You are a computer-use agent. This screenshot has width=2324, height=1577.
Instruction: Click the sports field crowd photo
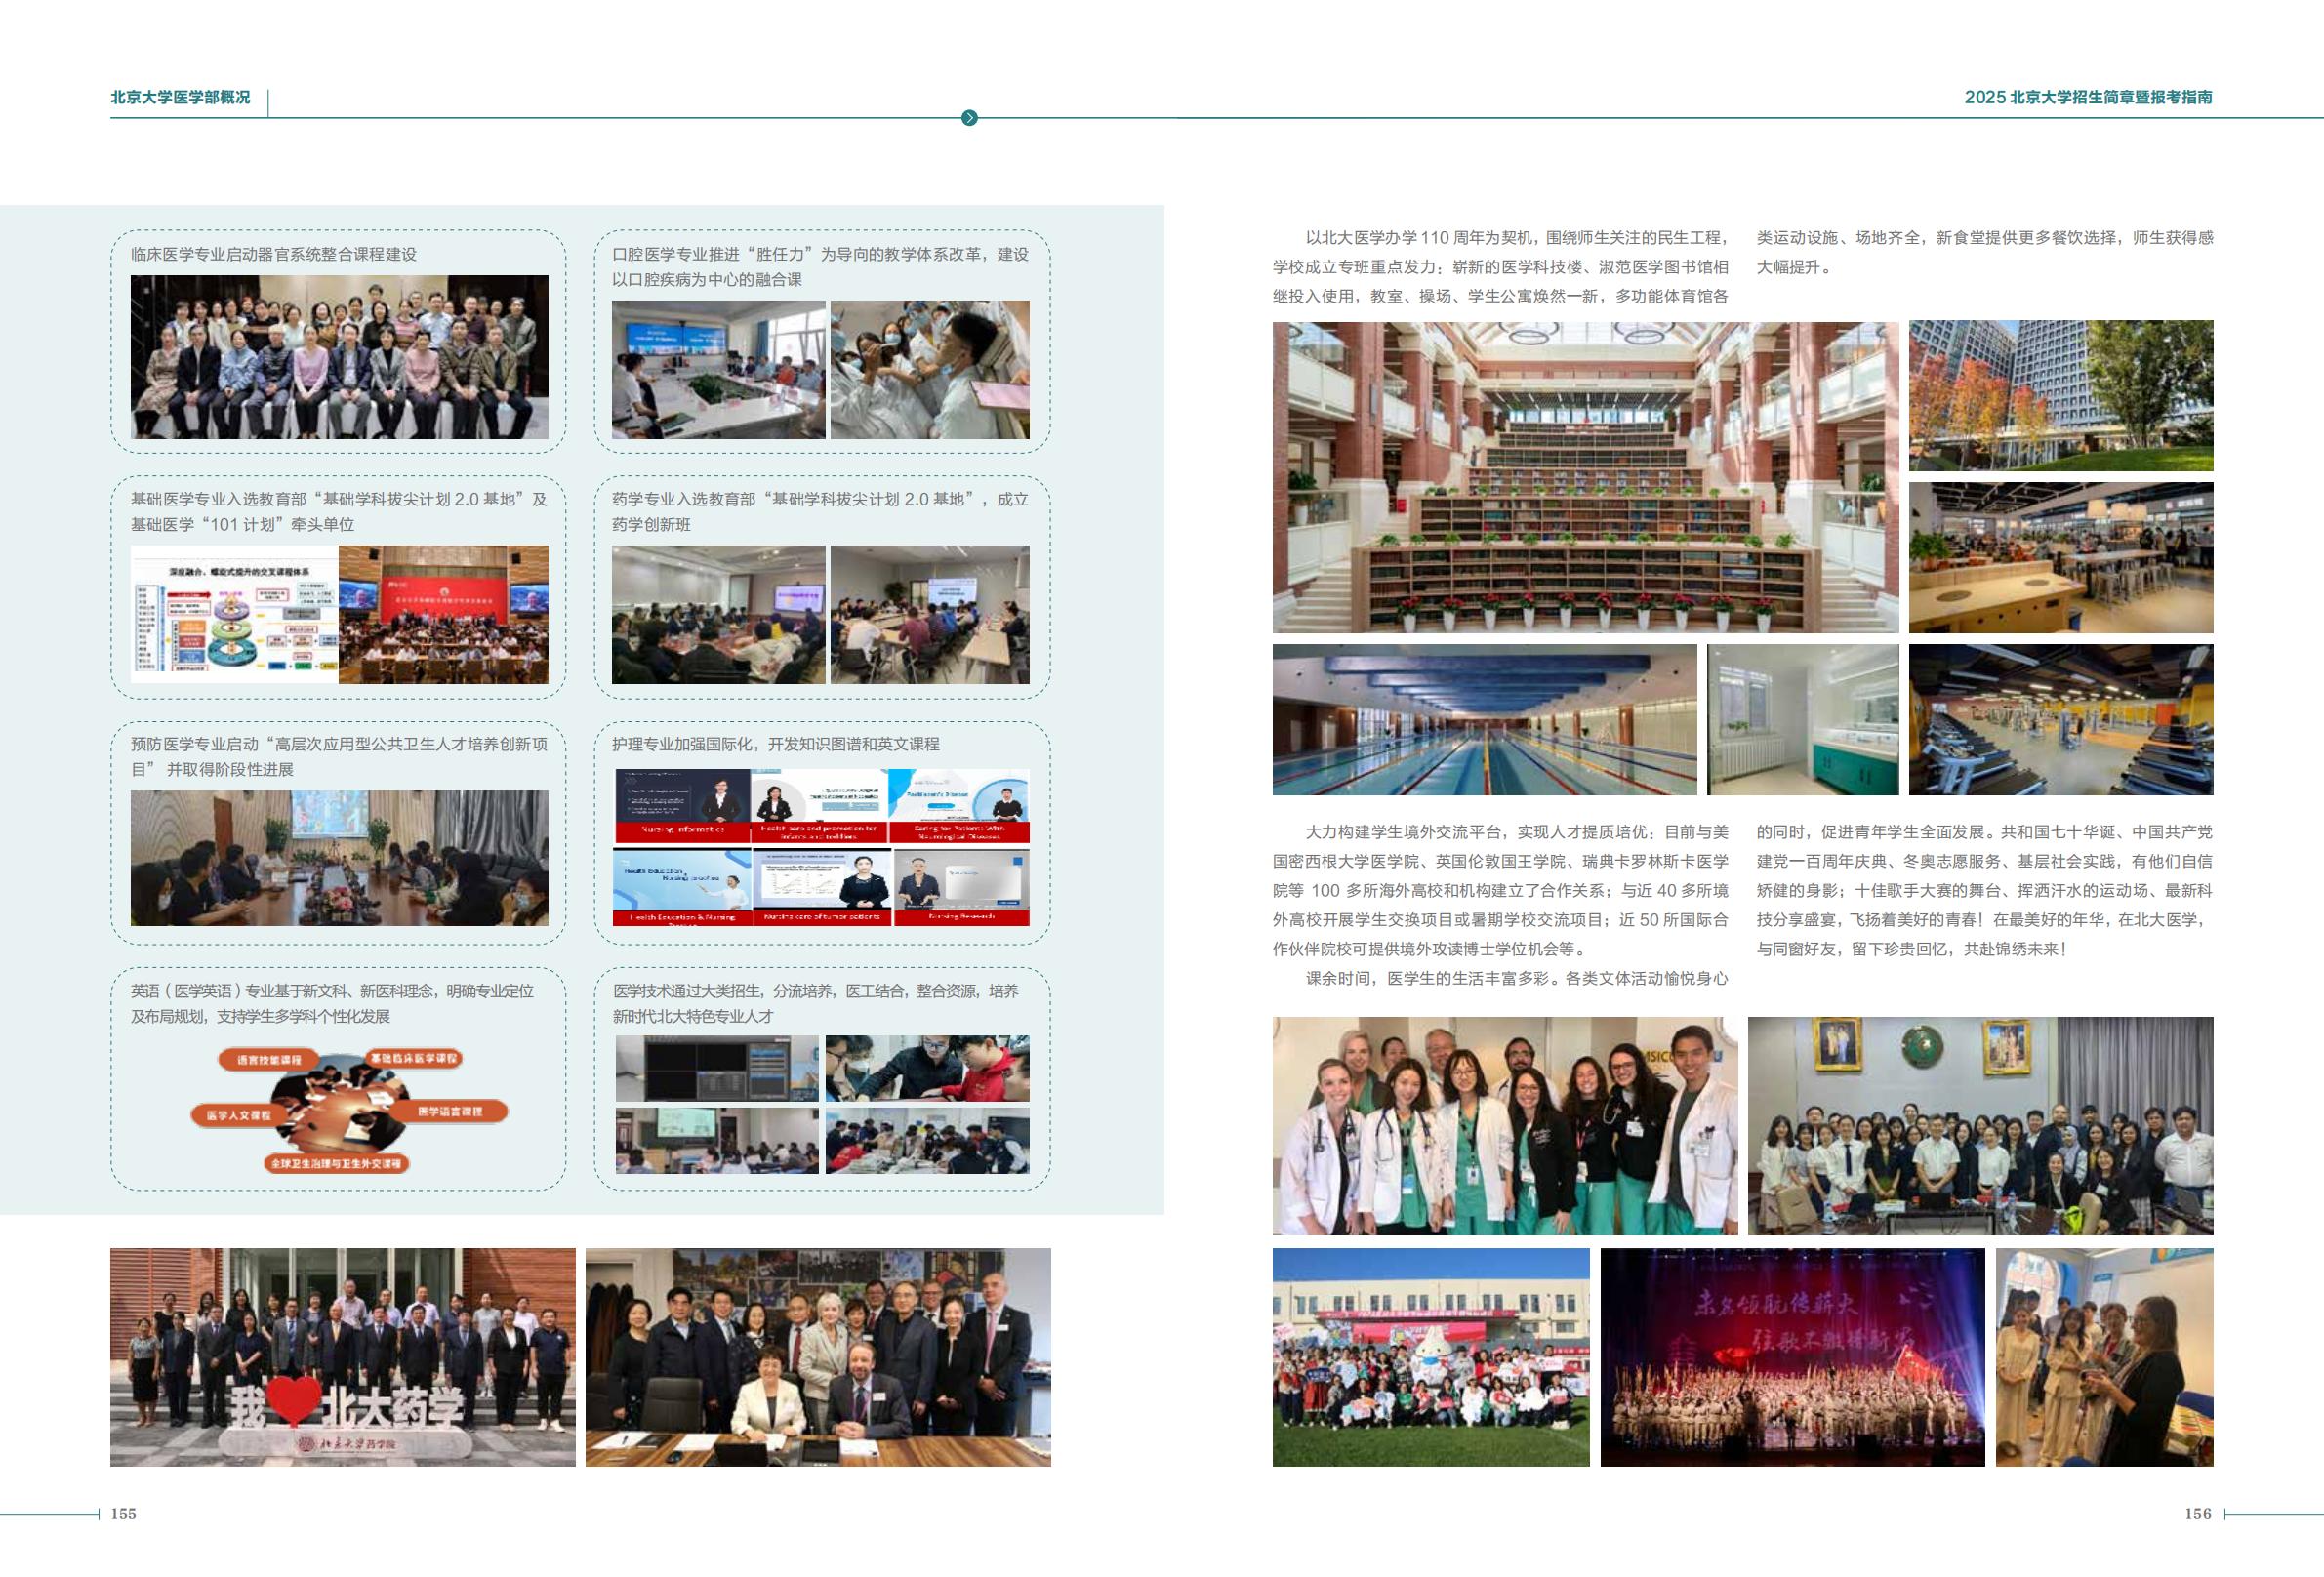1430,1356
